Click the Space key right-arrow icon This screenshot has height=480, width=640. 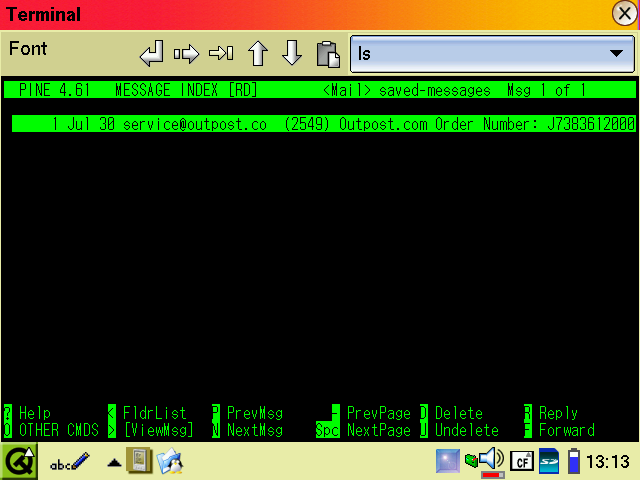click(186, 53)
